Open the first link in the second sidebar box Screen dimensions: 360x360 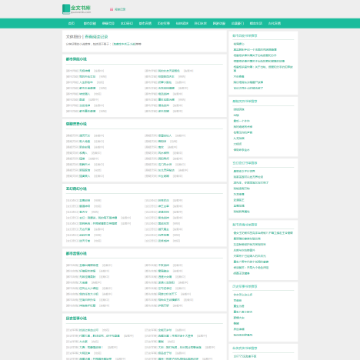coord(239,109)
